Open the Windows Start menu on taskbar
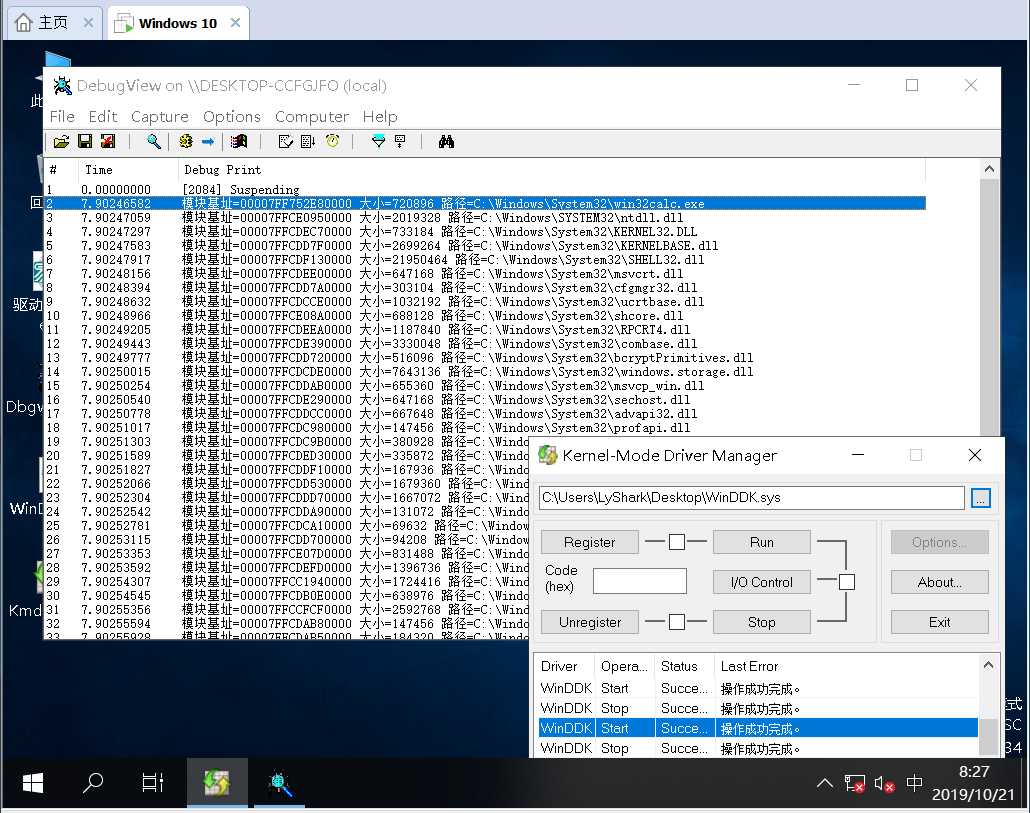The height and width of the screenshot is (813, 1030). pyautogui.click(x=32, y=783)
